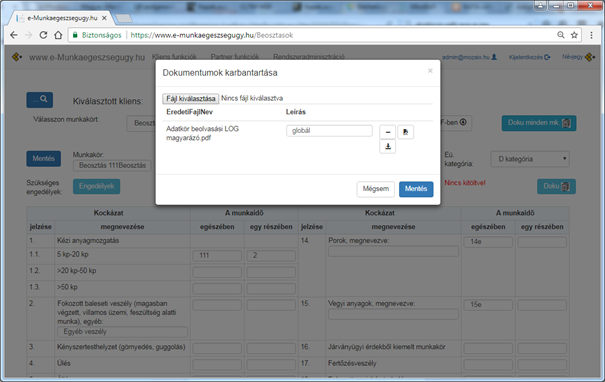
Task: Open browser zoom magnifier icon
Action: tap(561, 35)
